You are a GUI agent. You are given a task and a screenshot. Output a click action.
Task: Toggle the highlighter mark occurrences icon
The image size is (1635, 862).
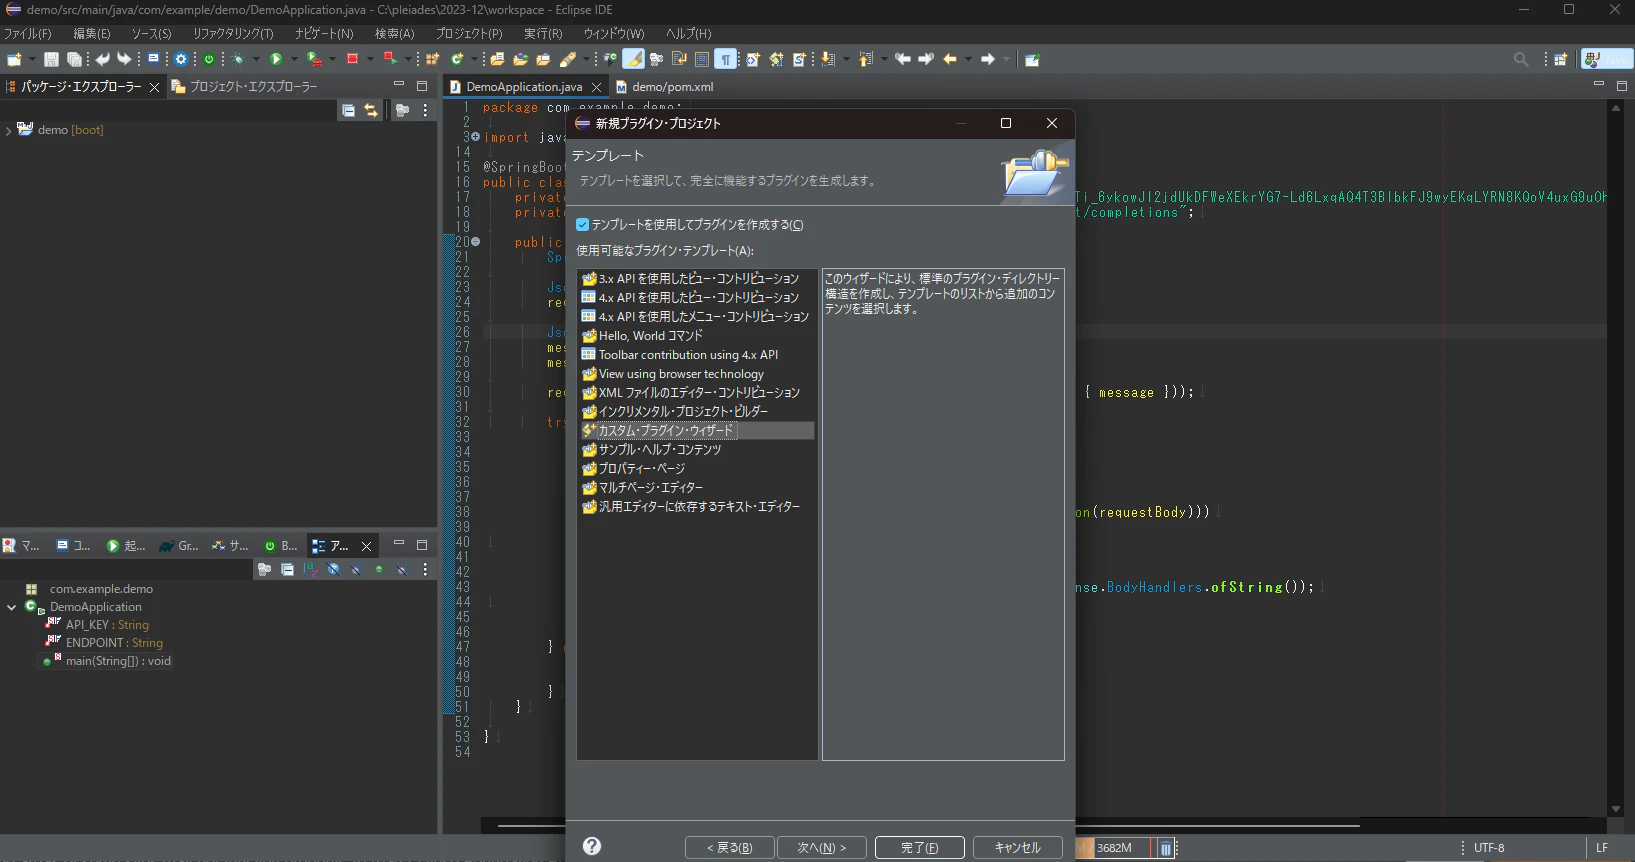[x=633, y=60]
